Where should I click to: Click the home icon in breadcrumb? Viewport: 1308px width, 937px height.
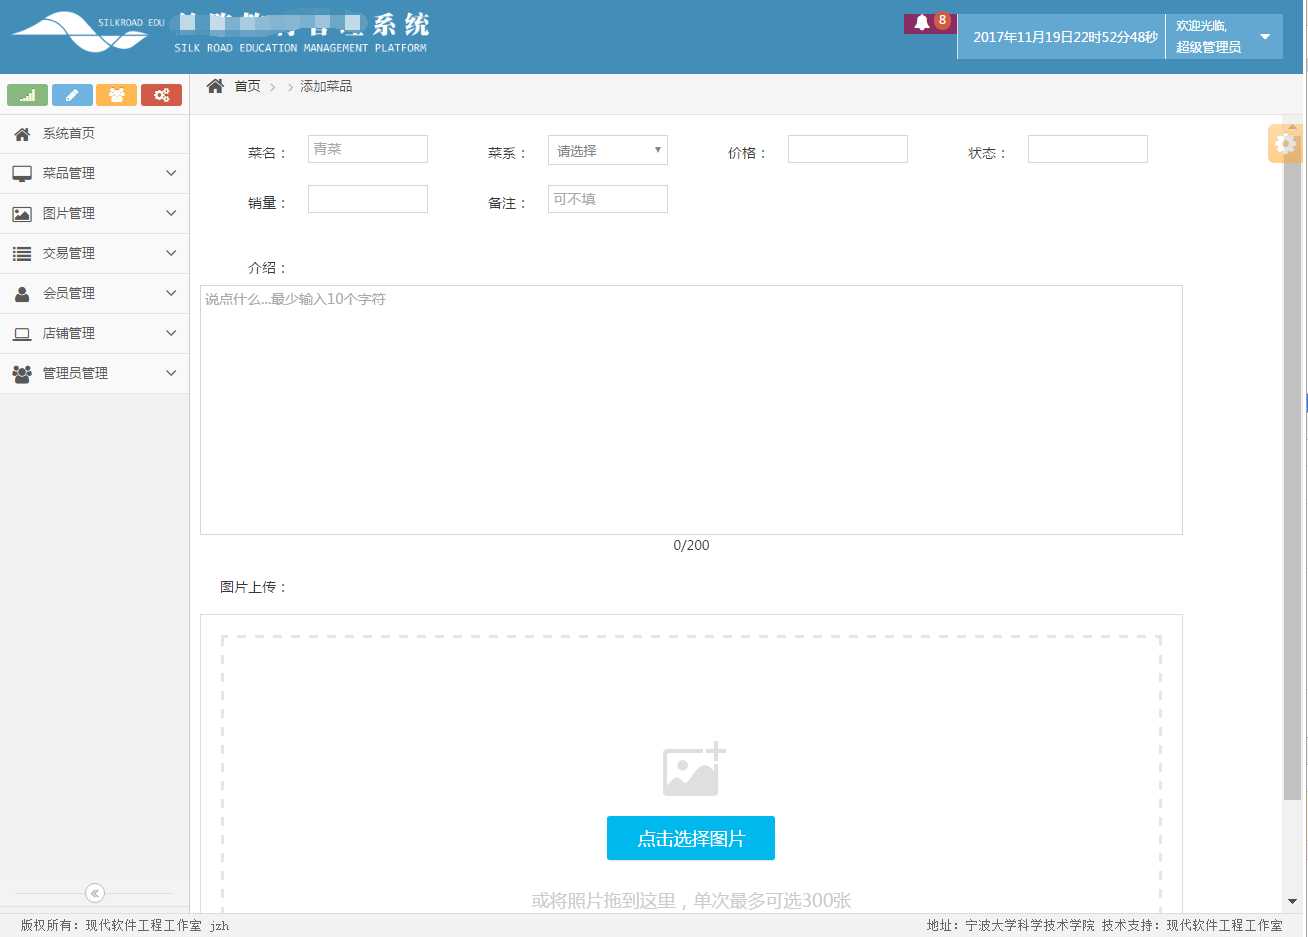pyautogui.click(x=215, y=86)
